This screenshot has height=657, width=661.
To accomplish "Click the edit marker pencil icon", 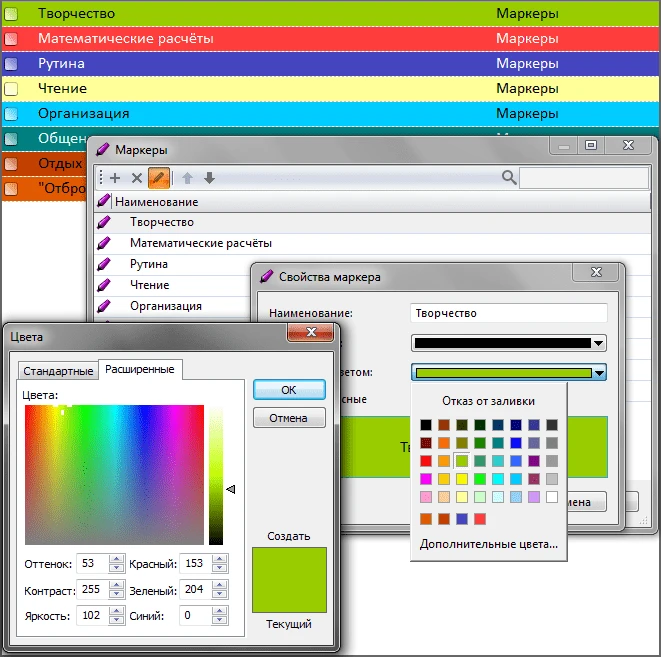I will 158,178.
